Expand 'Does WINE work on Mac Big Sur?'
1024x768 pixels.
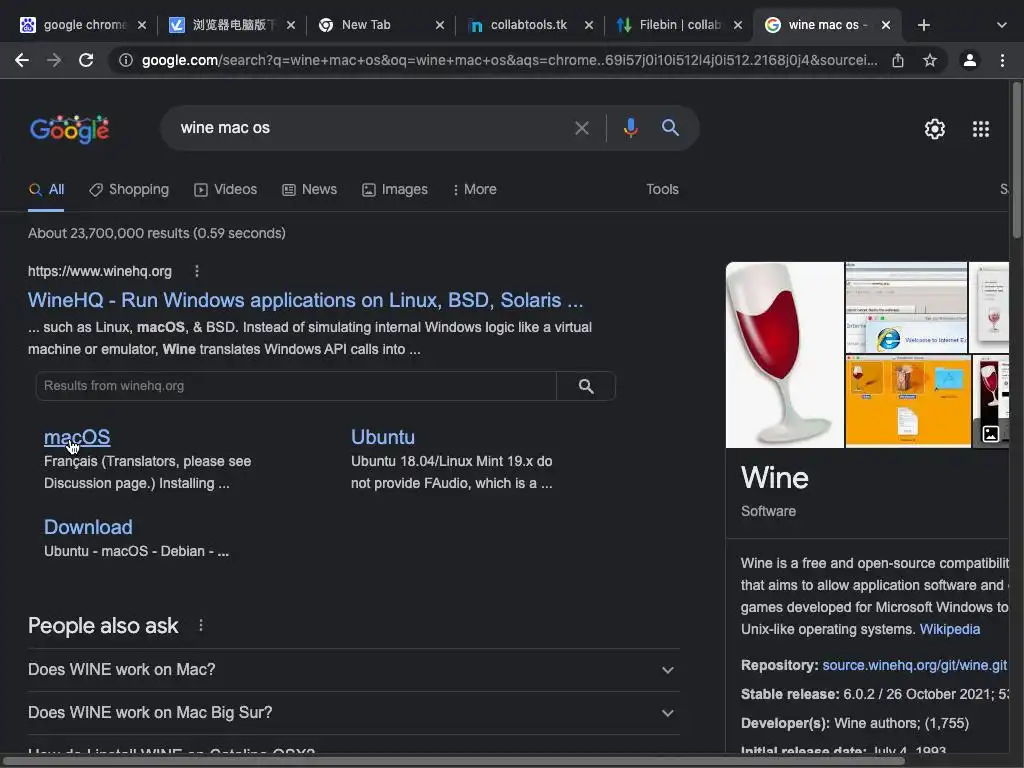click(353, 713)
